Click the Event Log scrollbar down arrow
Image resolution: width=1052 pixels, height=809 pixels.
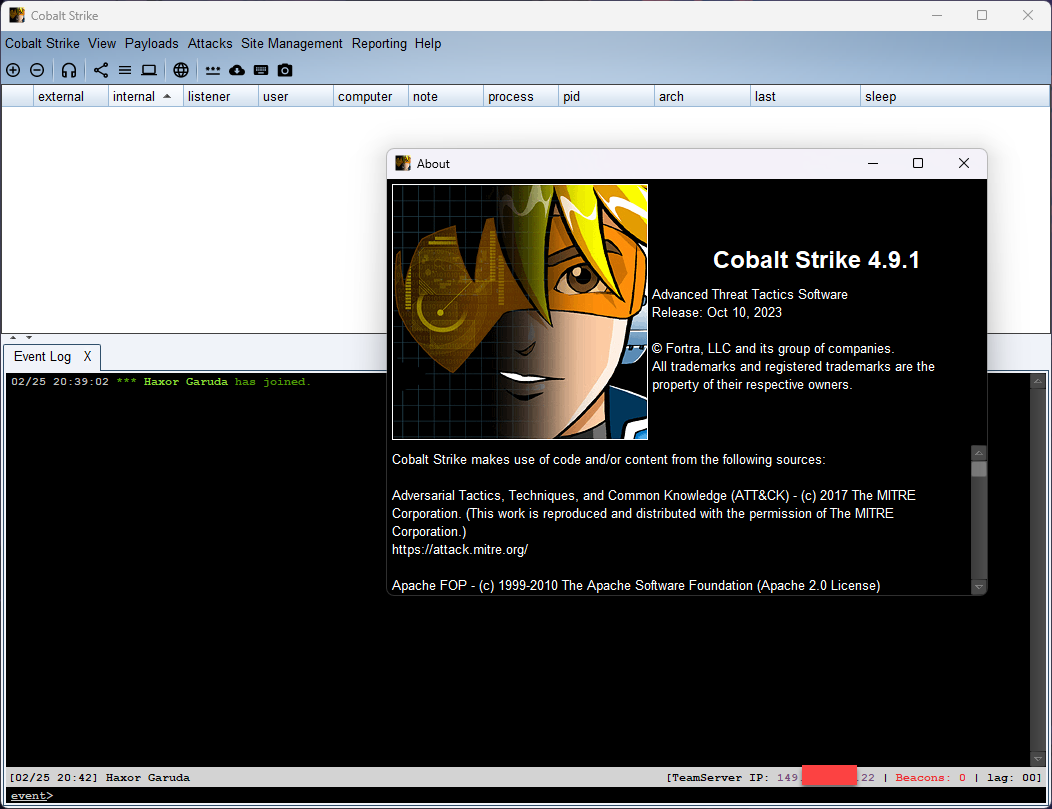(x=1038, y=759)
